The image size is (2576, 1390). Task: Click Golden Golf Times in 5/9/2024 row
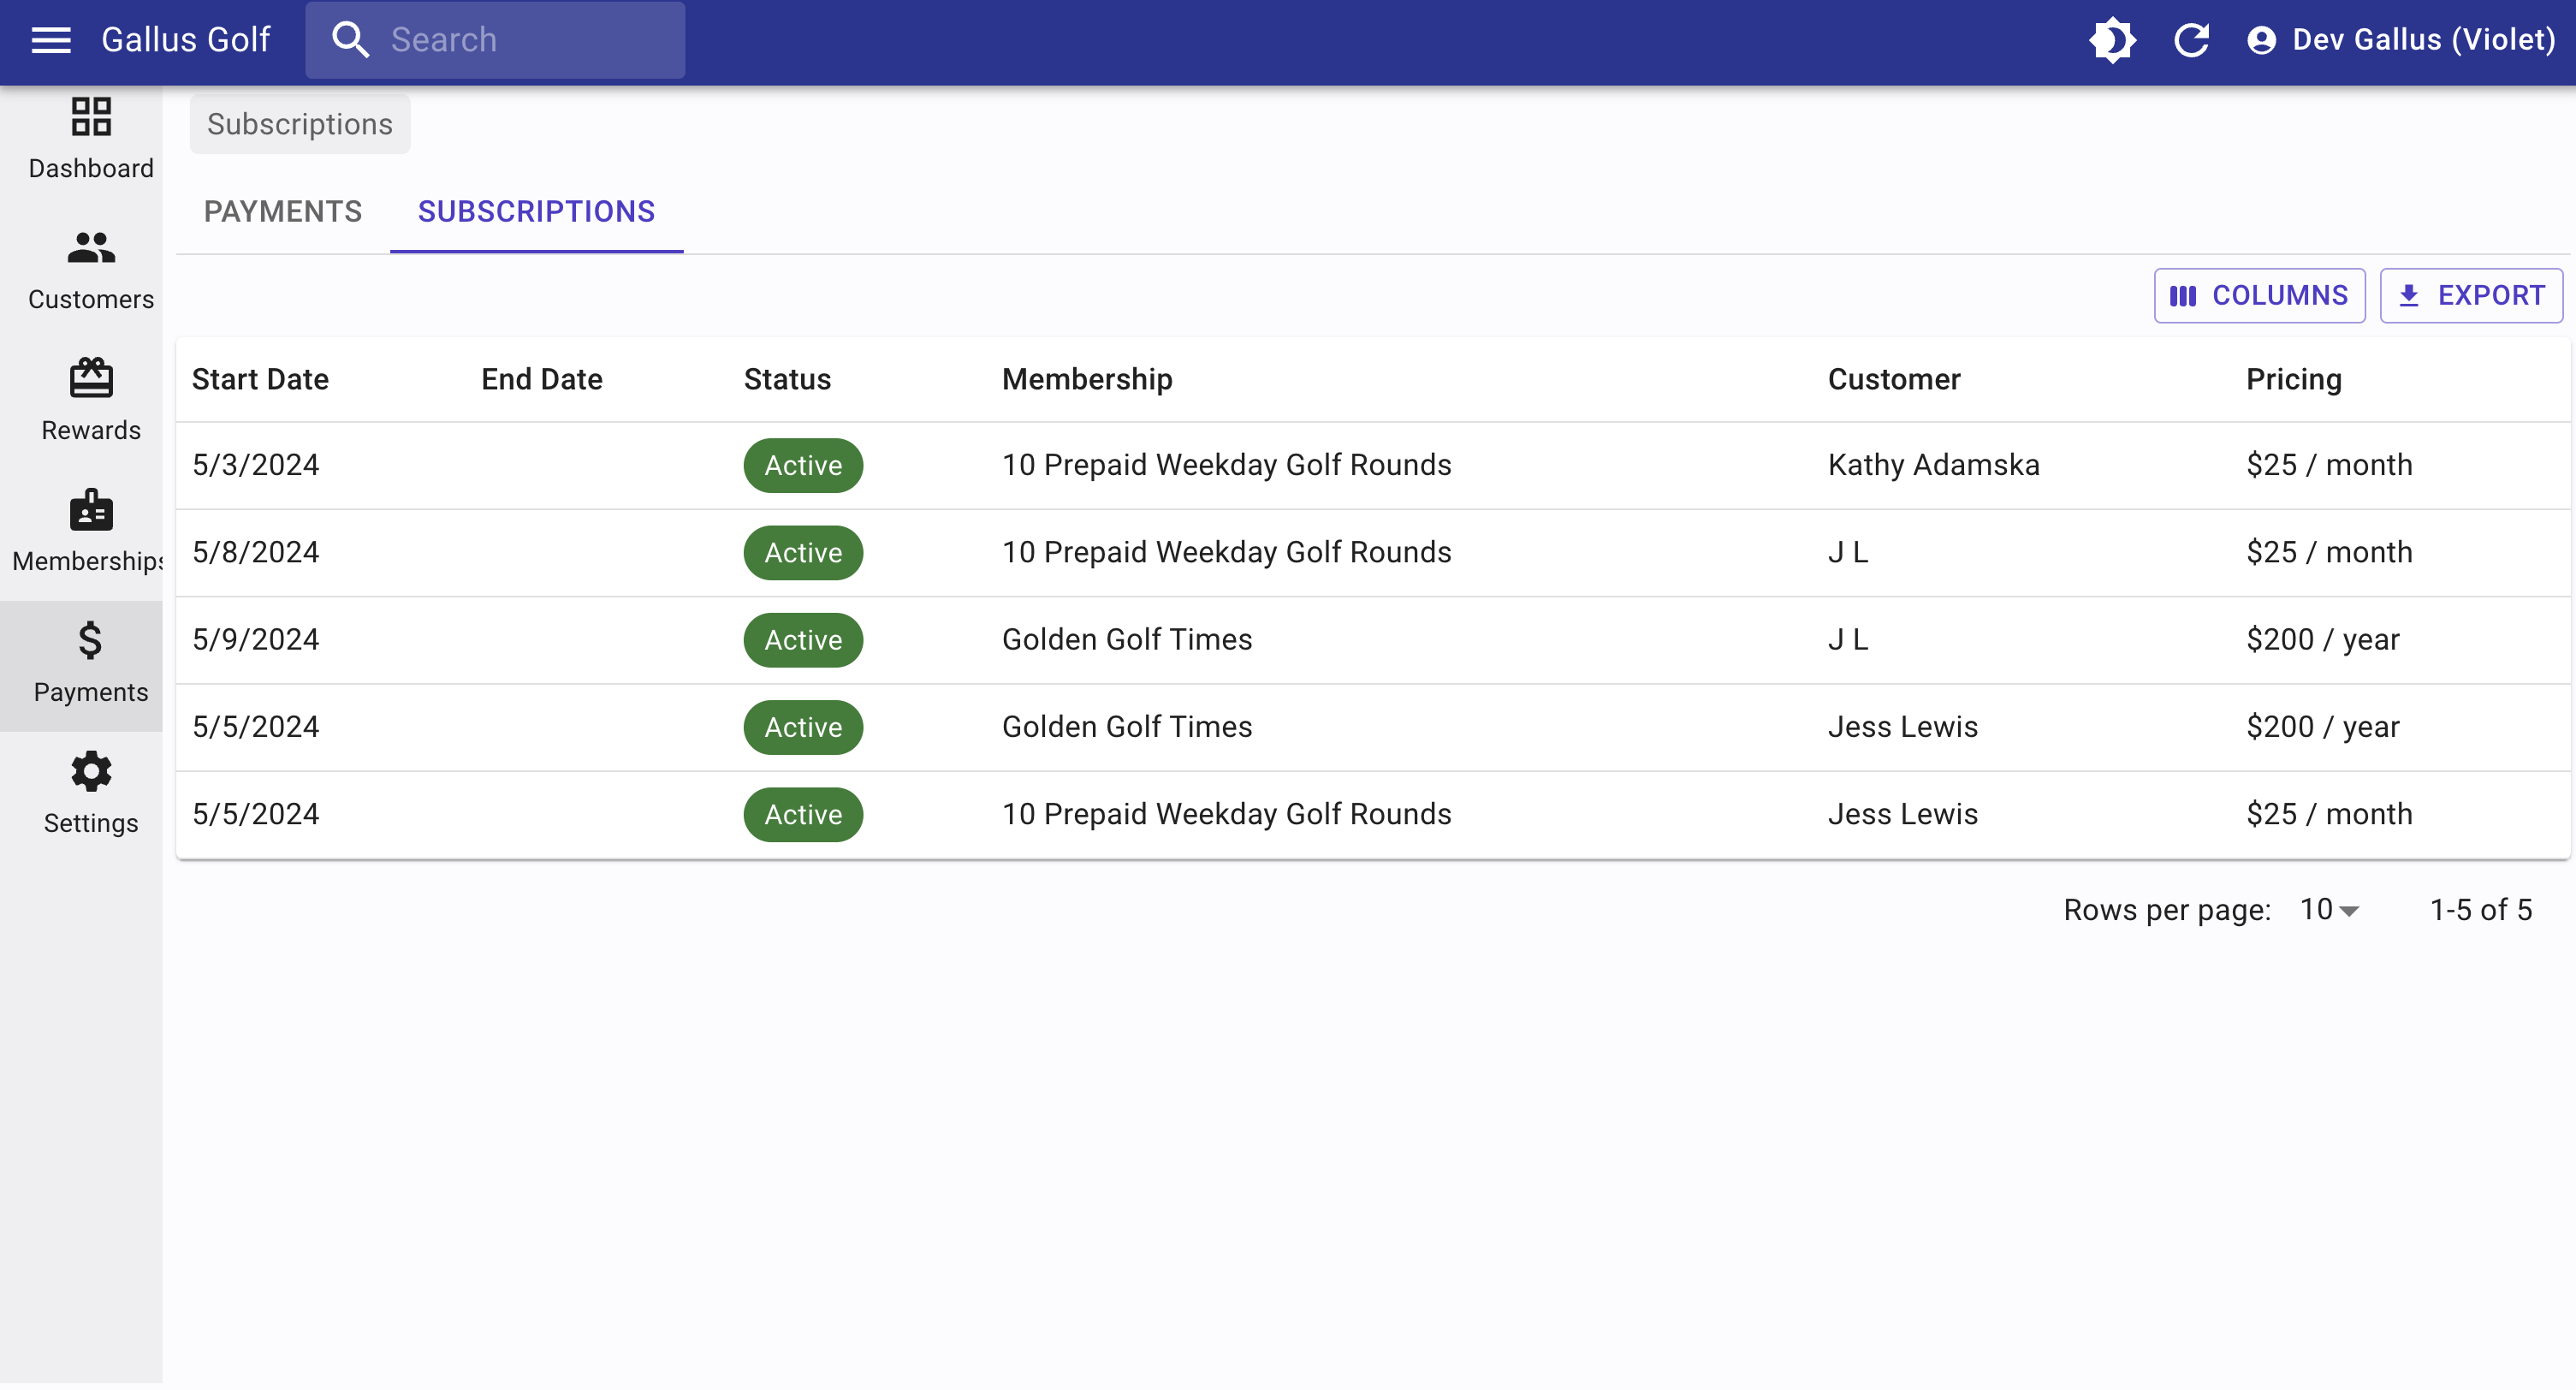pyautogui.click(x=1127, y=640)
